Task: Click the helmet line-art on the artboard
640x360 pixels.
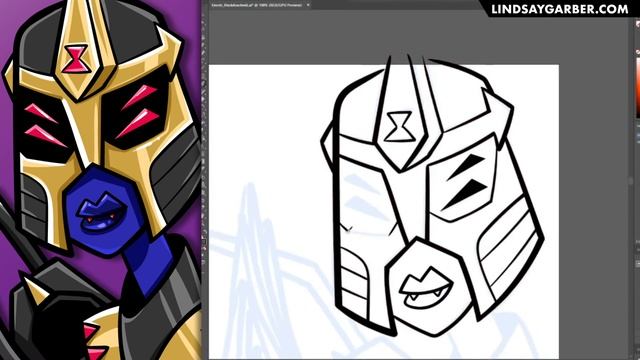Action: (432, 196)
